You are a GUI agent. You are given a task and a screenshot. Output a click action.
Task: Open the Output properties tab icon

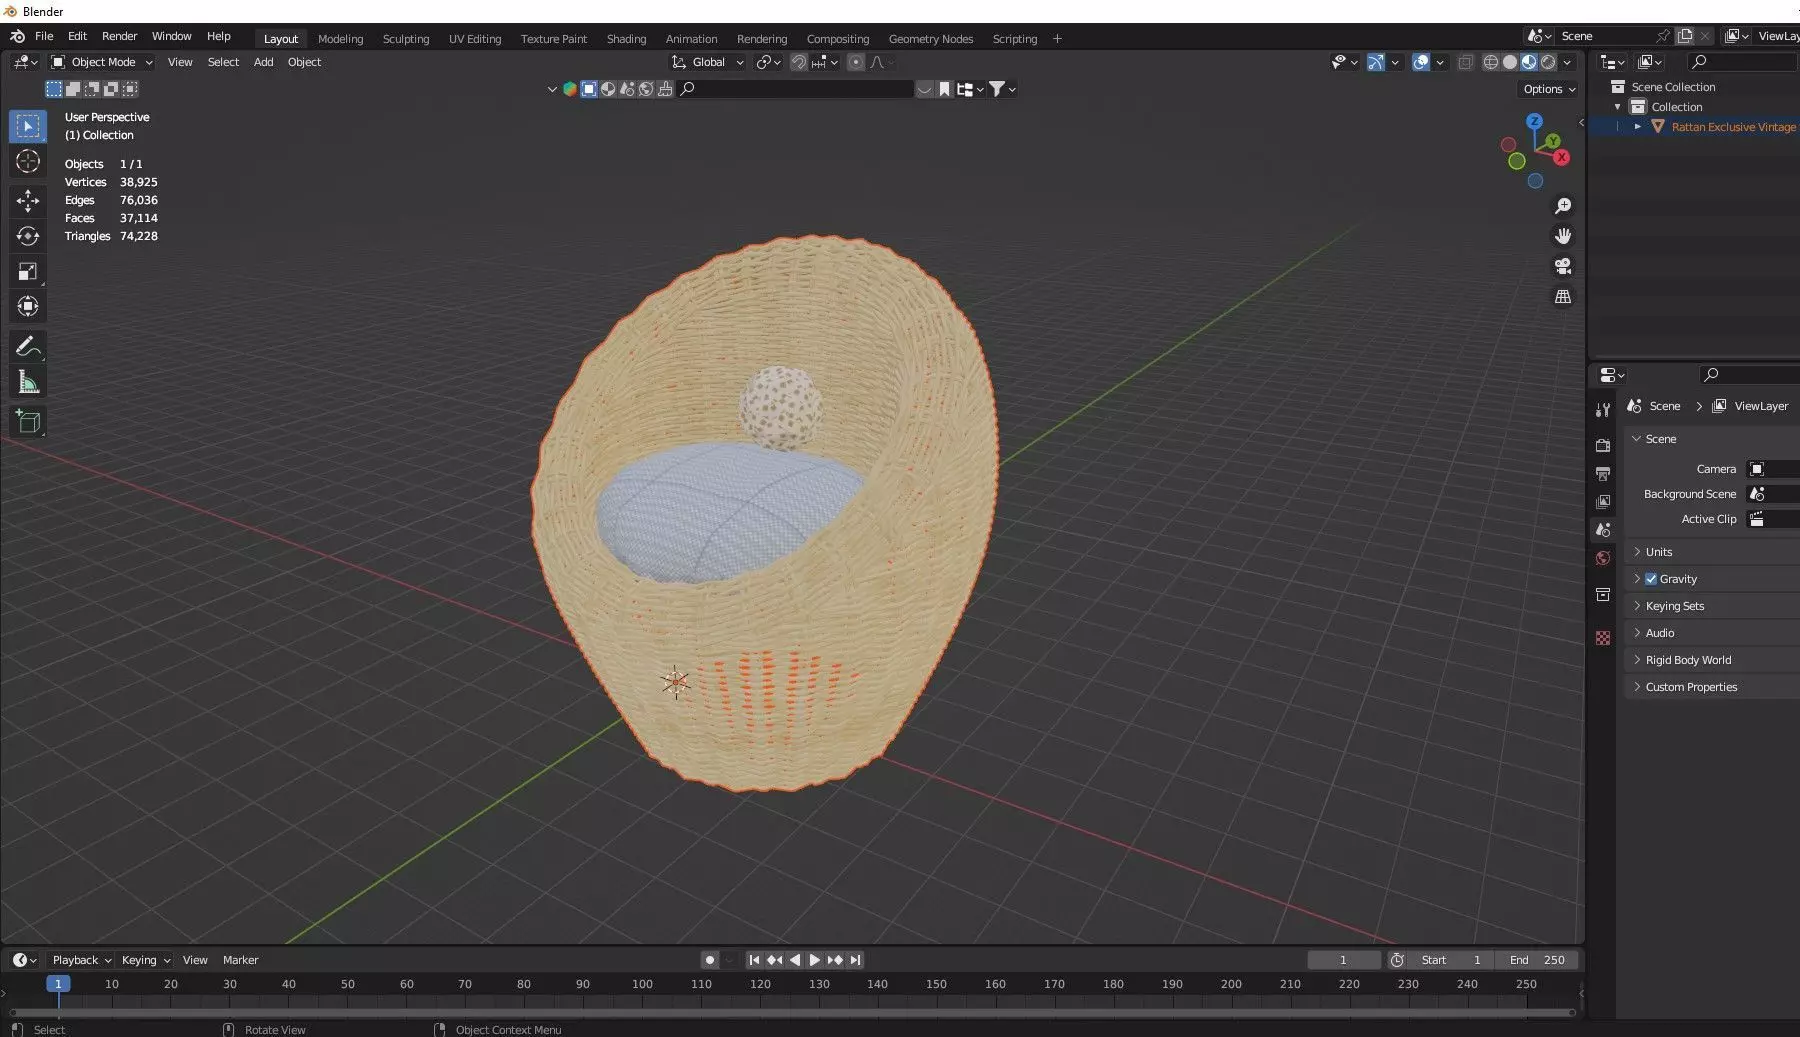click(1603, 473)
